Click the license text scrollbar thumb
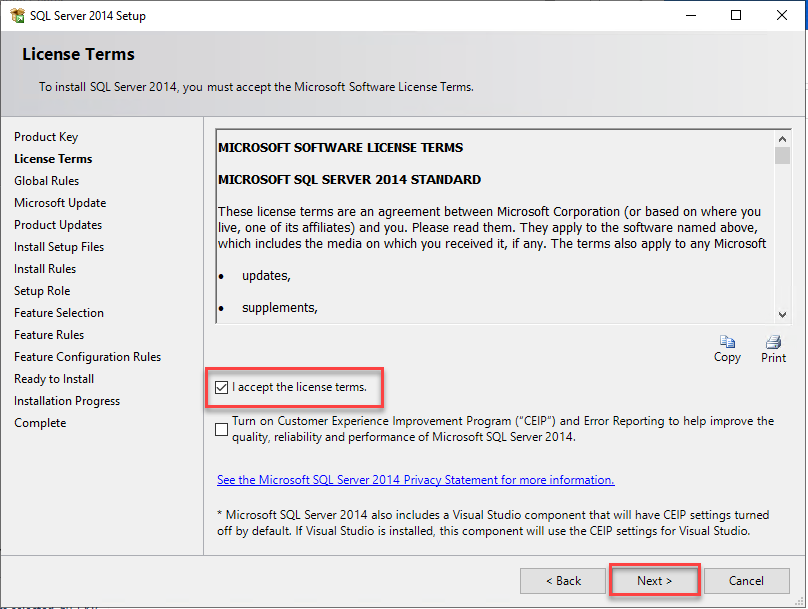Screen dimensions: 808x609 tap(782, 155)
